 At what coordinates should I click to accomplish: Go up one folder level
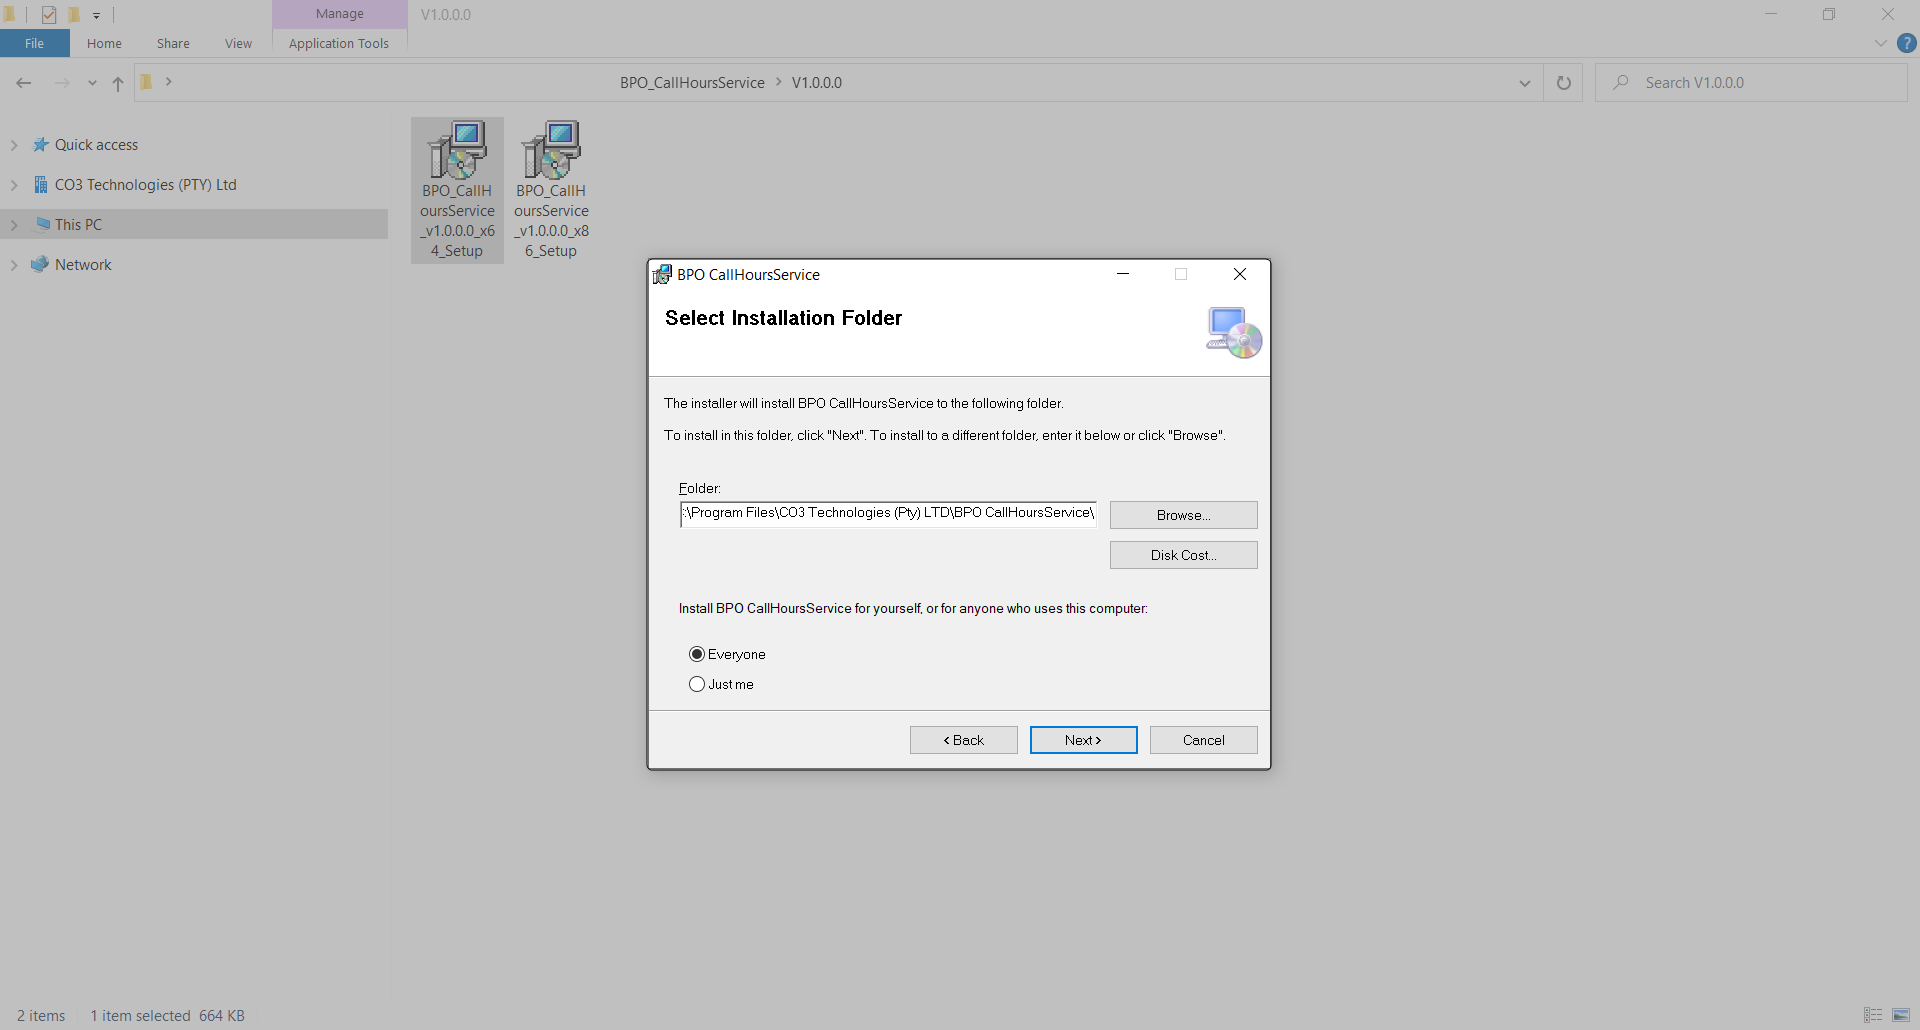coord(118,83)
